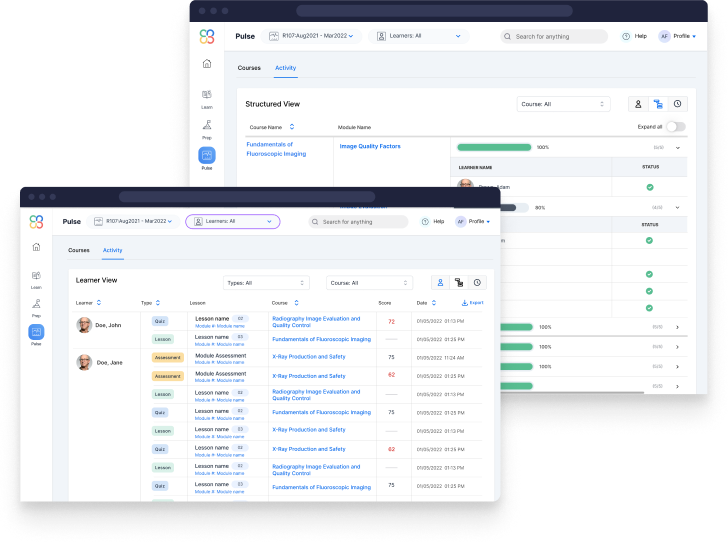The height and width of the screenshot is (542, 728).
Task: Click the Home icon in the front window sidebar
Action: click(37, 246)
